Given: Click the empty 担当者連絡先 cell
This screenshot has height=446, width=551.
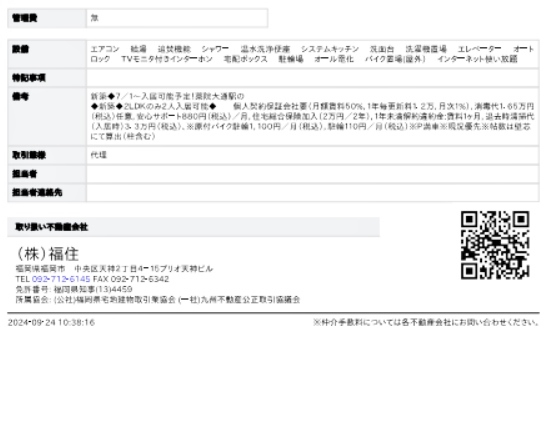Looking at the screenshot, I should tap(312, 193).
